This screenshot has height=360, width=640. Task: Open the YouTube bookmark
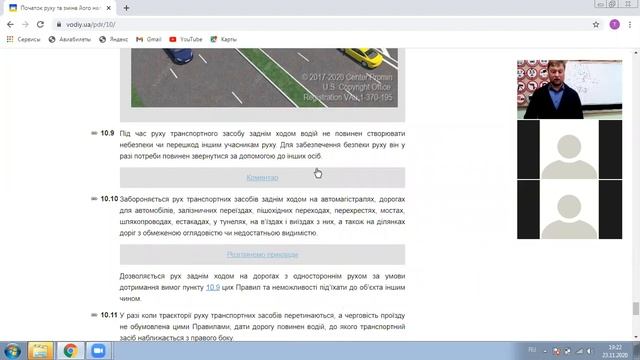186,39
